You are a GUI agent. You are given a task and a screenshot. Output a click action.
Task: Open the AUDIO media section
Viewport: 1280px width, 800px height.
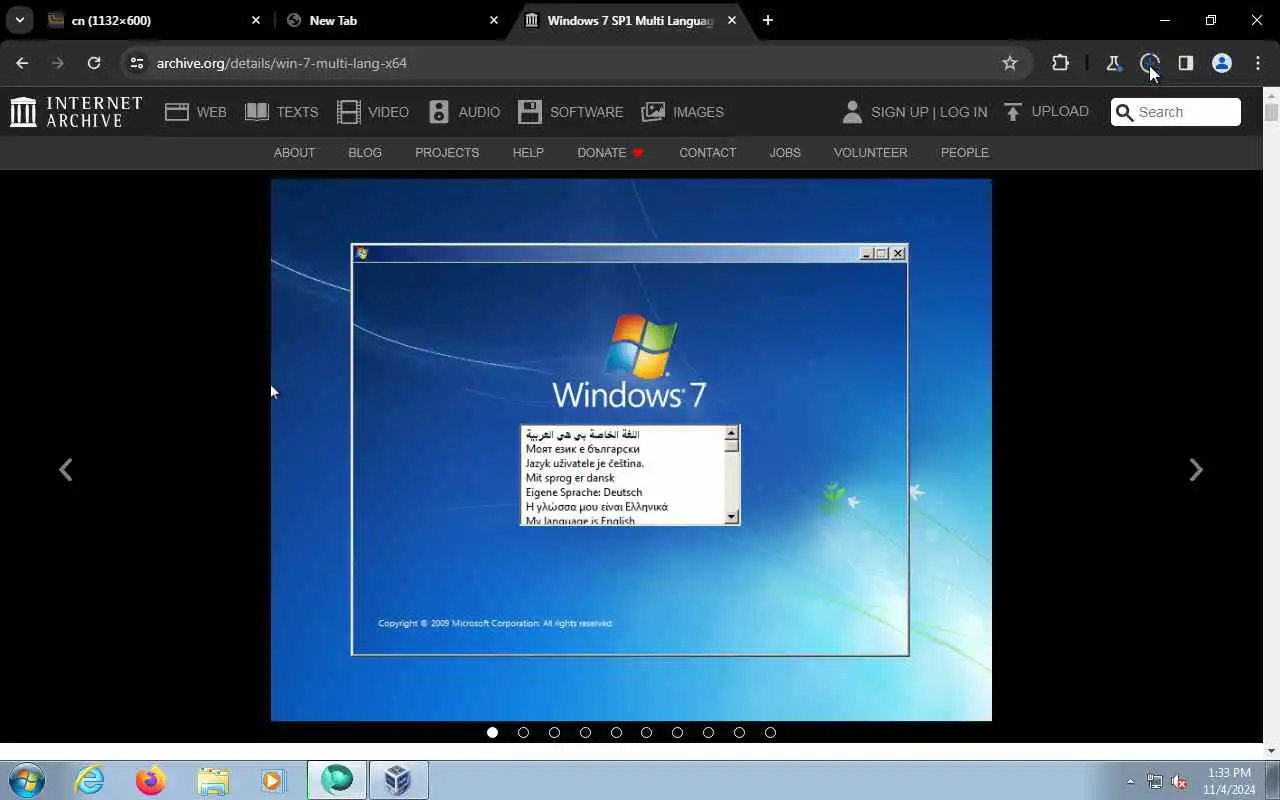(464, 112)
